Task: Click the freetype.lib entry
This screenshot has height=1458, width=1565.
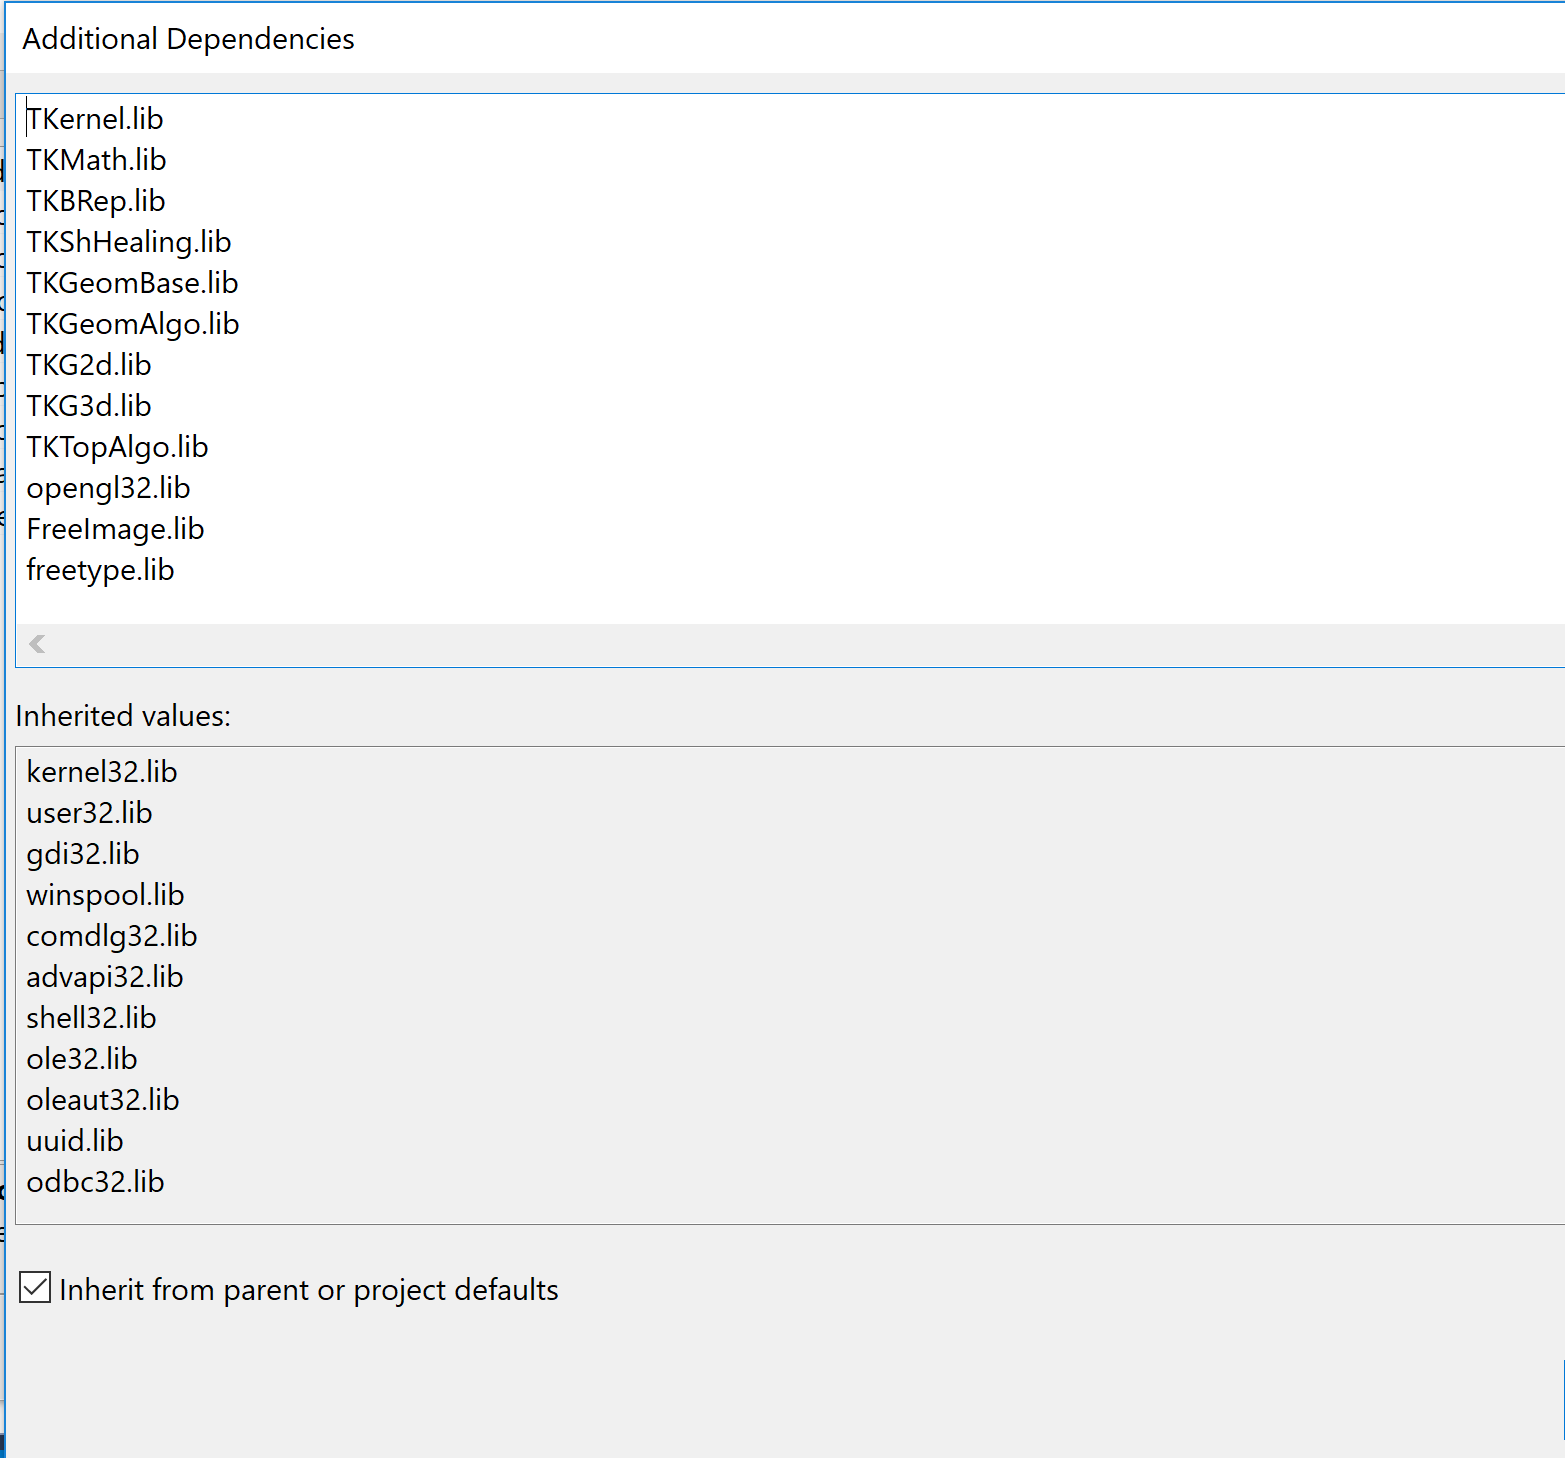Action: coord(100,570)
